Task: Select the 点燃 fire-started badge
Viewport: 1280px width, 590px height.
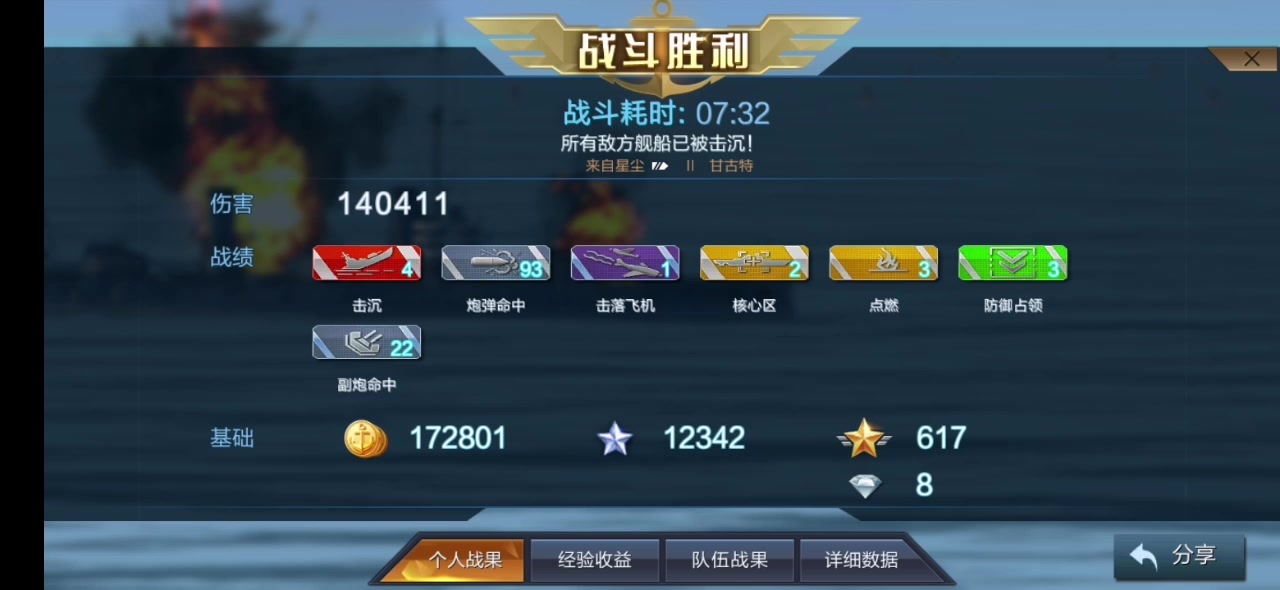Action: (x=884, y=263)
